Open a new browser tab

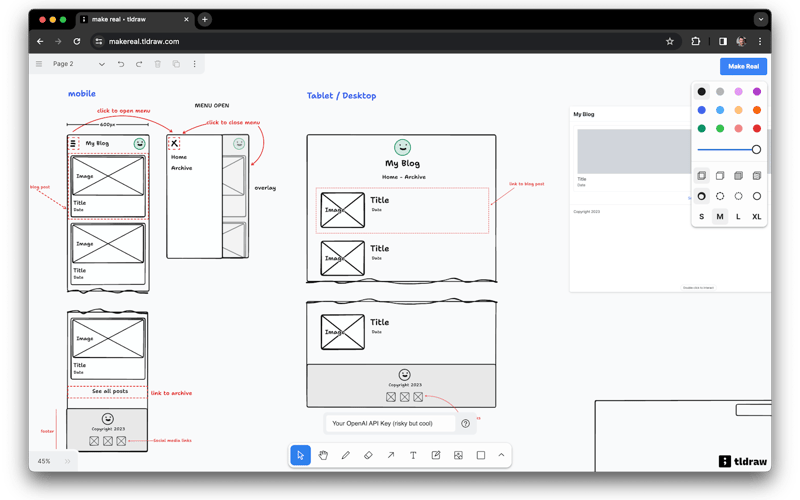205,19
